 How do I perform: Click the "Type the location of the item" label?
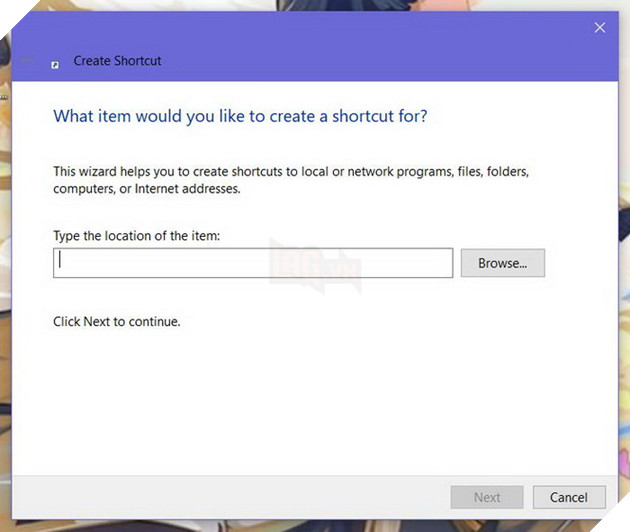[x=136, y=235]
